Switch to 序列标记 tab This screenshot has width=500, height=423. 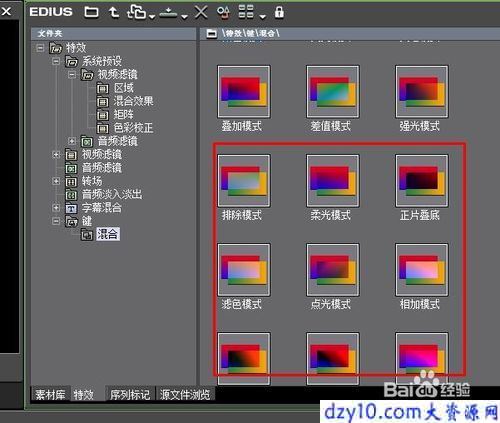pos(130,395)
